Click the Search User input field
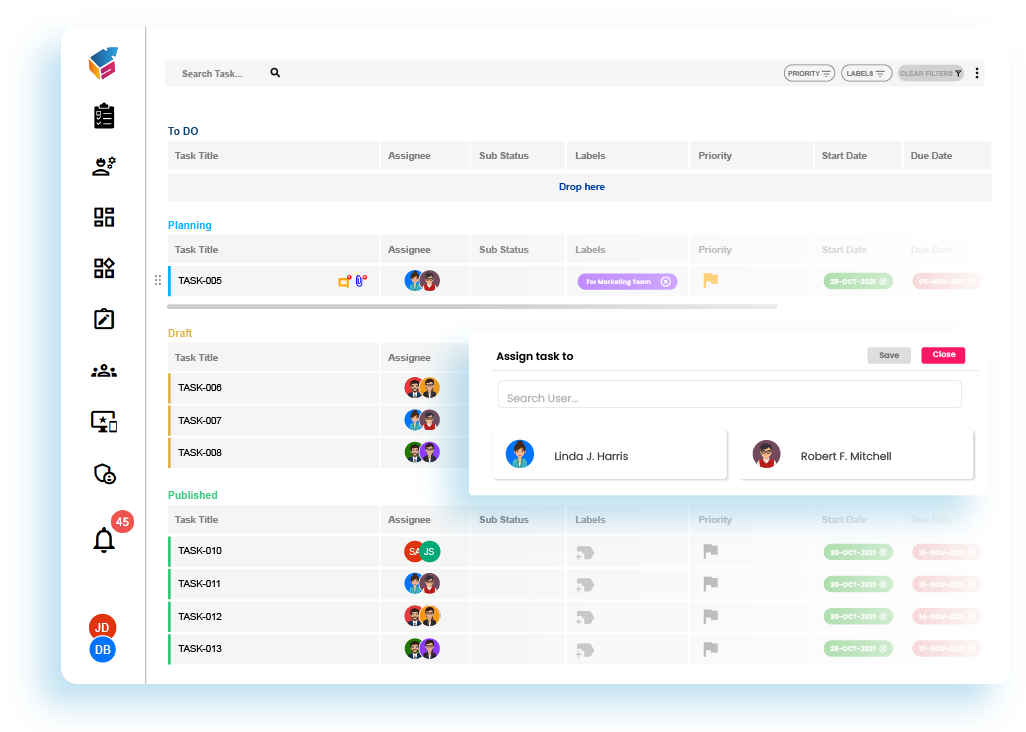Screen dimensions: 1026x732 coord(730,394)
